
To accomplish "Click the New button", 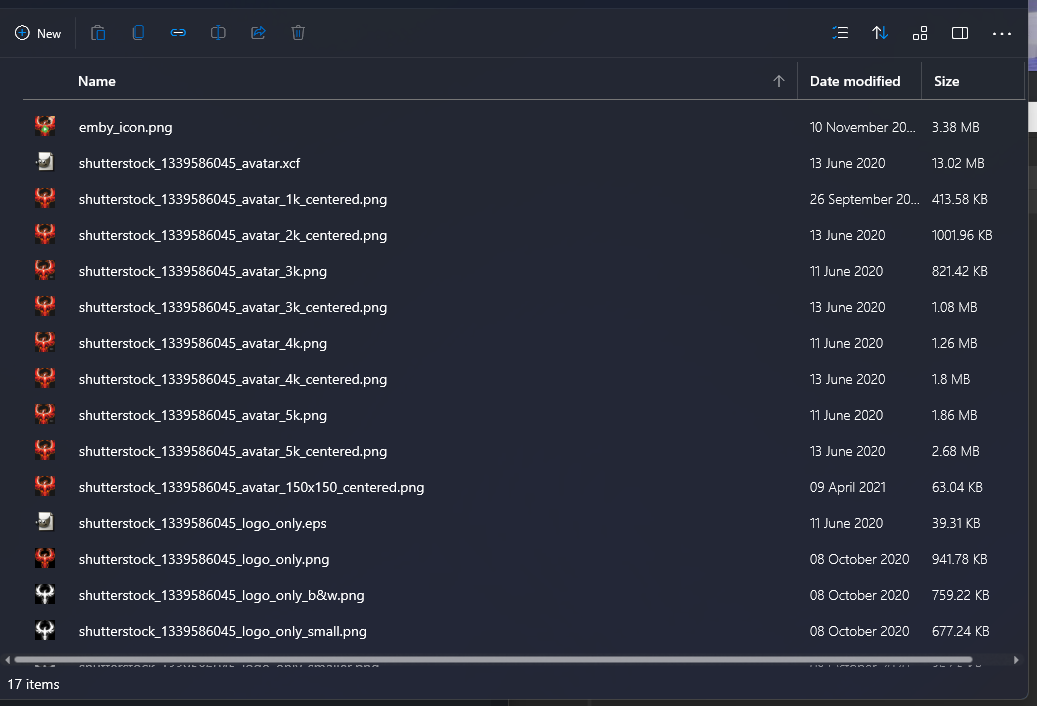I will coord(38,33).
